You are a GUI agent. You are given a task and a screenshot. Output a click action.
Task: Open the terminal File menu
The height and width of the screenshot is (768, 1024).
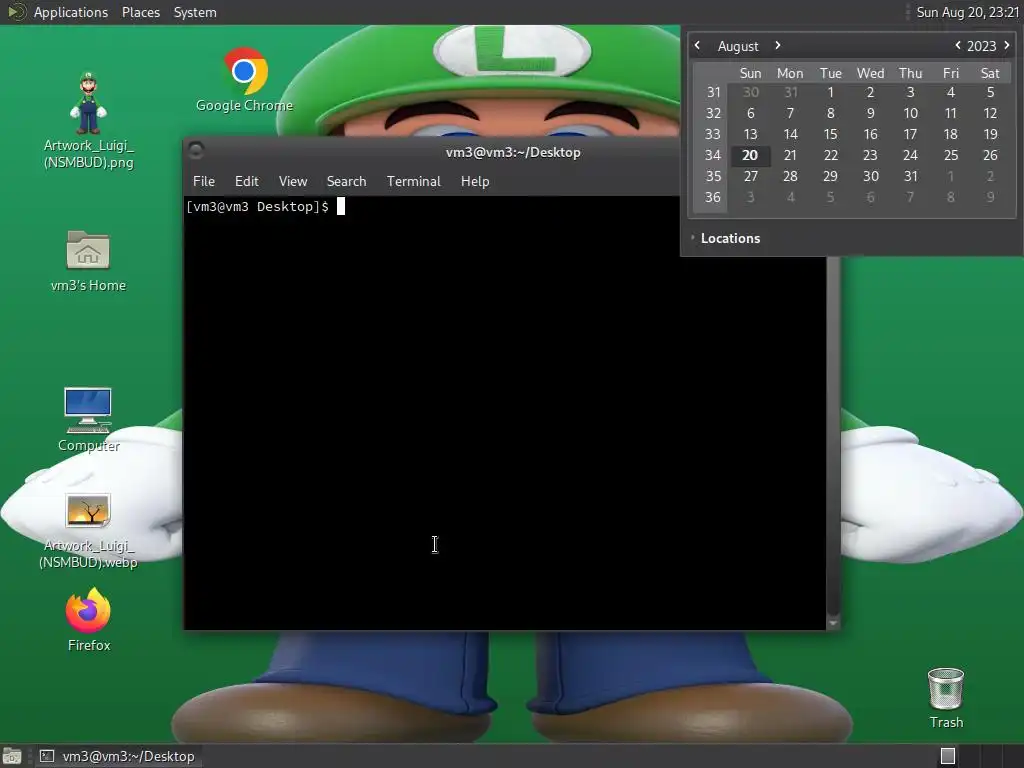pos(204,182)
